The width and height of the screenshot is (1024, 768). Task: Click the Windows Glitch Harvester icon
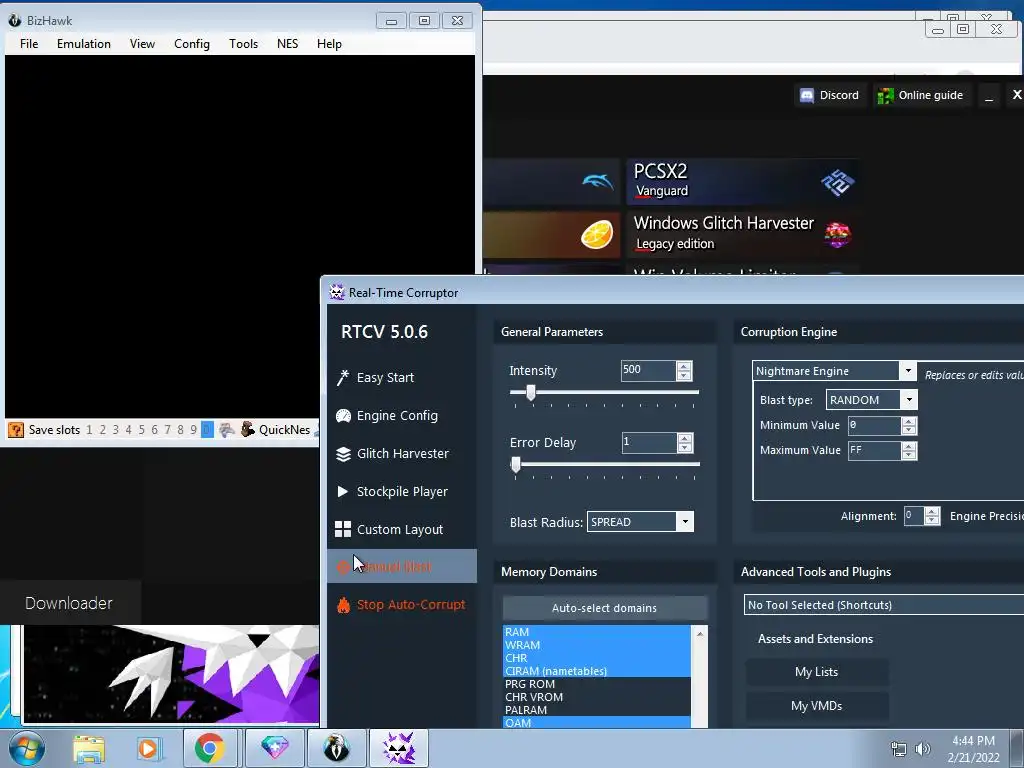coord(837,234)
